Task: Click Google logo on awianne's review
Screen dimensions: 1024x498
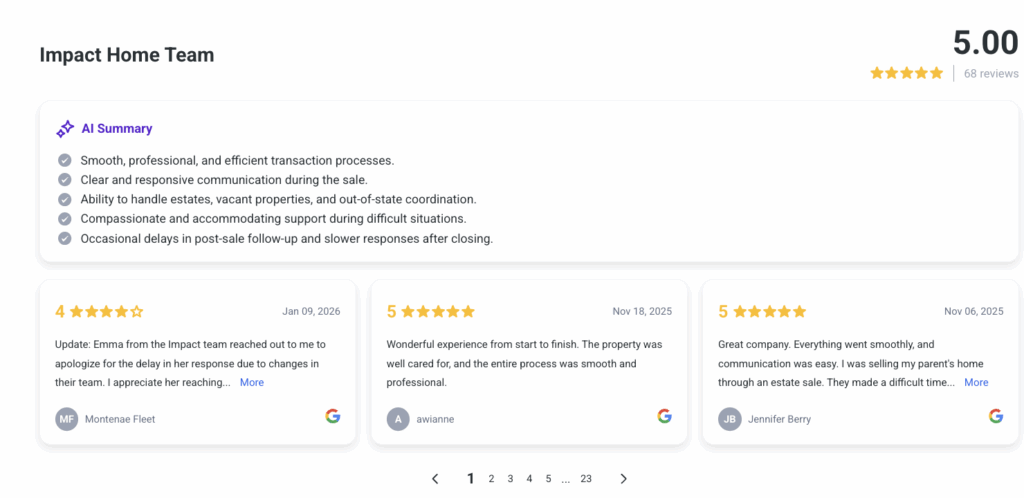Action: [664, 416]
